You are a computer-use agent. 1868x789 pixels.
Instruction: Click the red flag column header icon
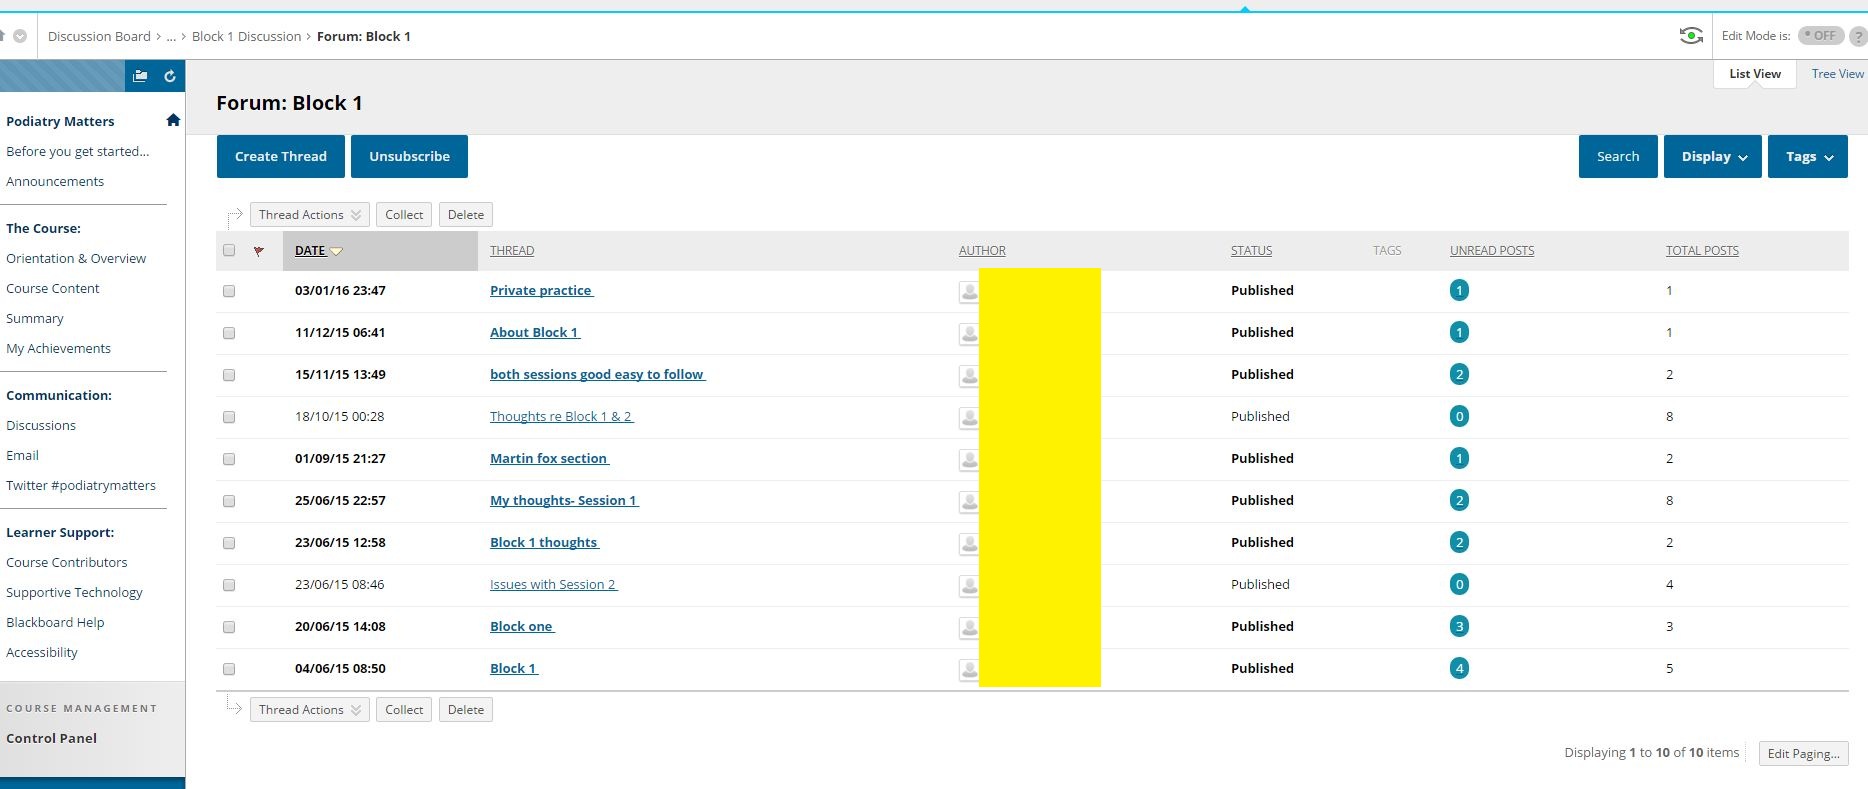[259, 251]
